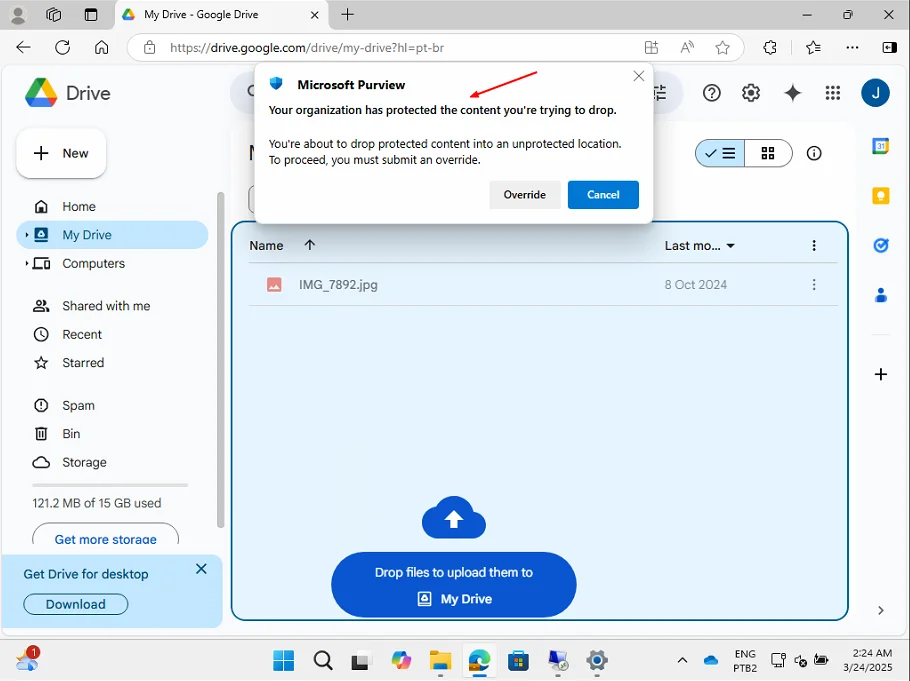Open Google Keep side panel
910x681 pixels.
[880, 196]
